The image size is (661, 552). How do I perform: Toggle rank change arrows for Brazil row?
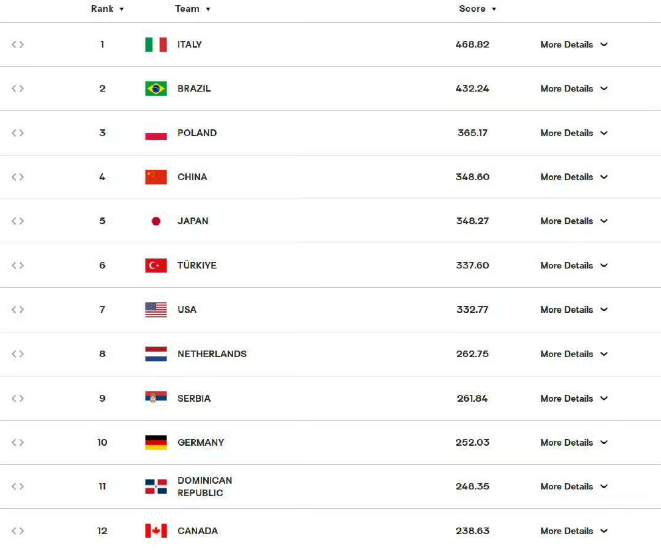pos(18,89)
